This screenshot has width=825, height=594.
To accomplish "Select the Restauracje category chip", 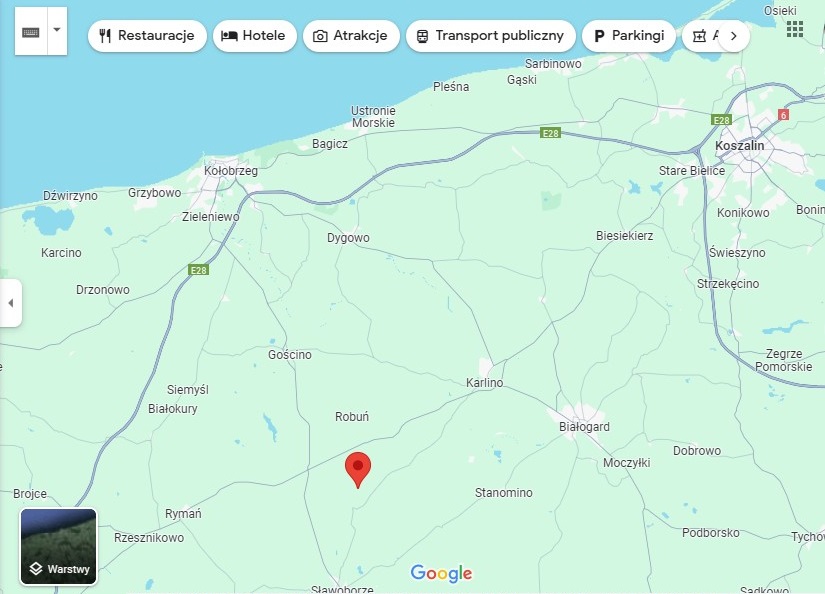I will coord(147,36).
